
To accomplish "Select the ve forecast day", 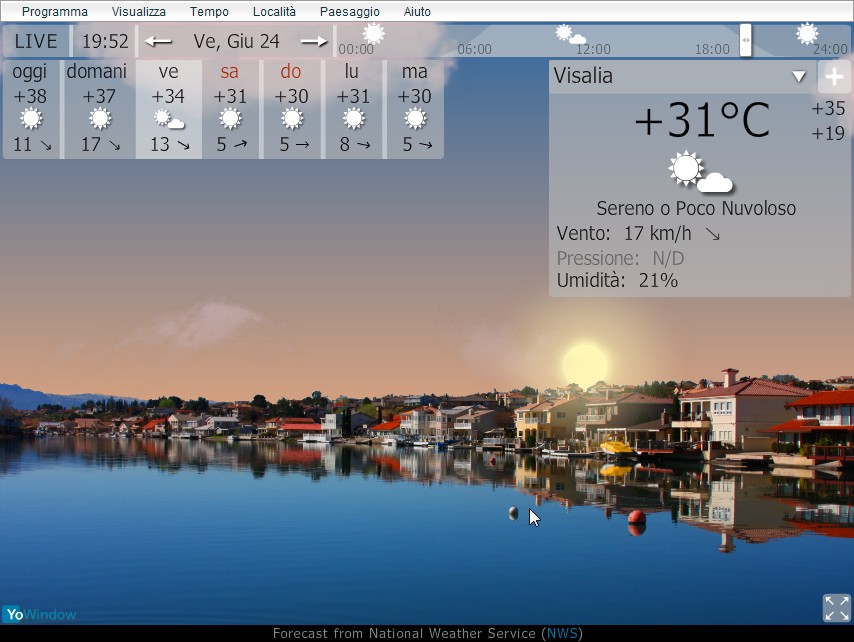I will (x=169, y=109).
